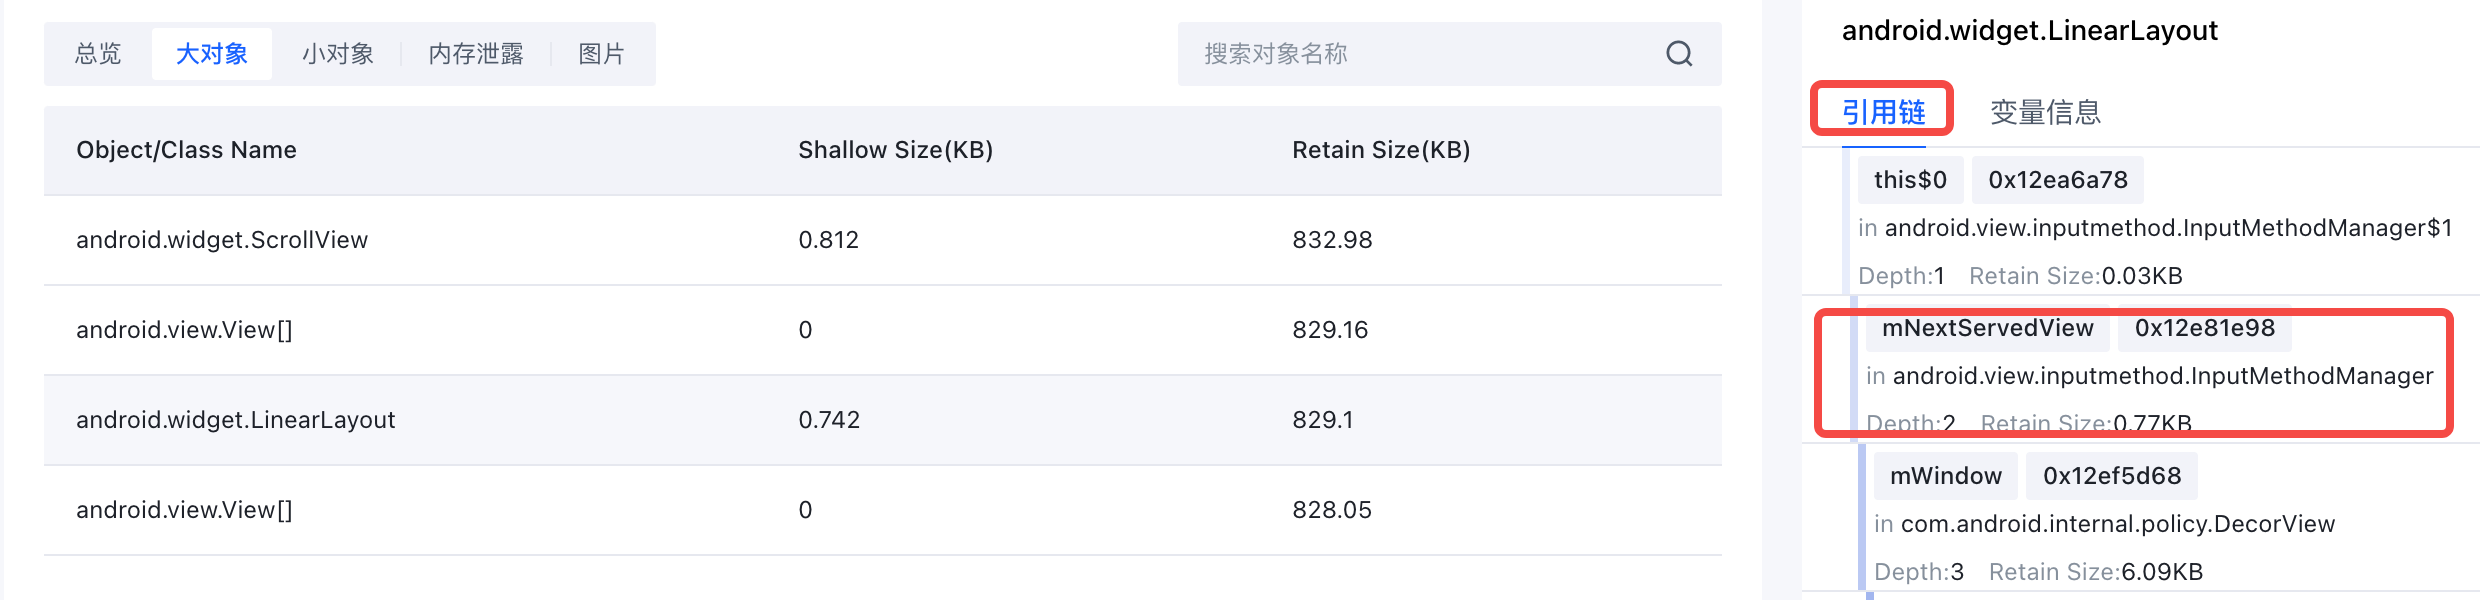Viewport: 2480px width, 600px height.
Task: Select the android.widget.LinearLayout table row
Action: click(x=883, y=420)
